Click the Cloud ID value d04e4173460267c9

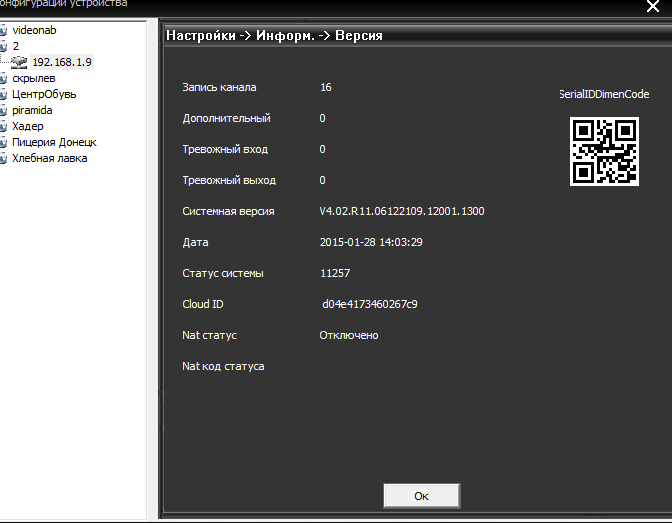pos(369,304)
